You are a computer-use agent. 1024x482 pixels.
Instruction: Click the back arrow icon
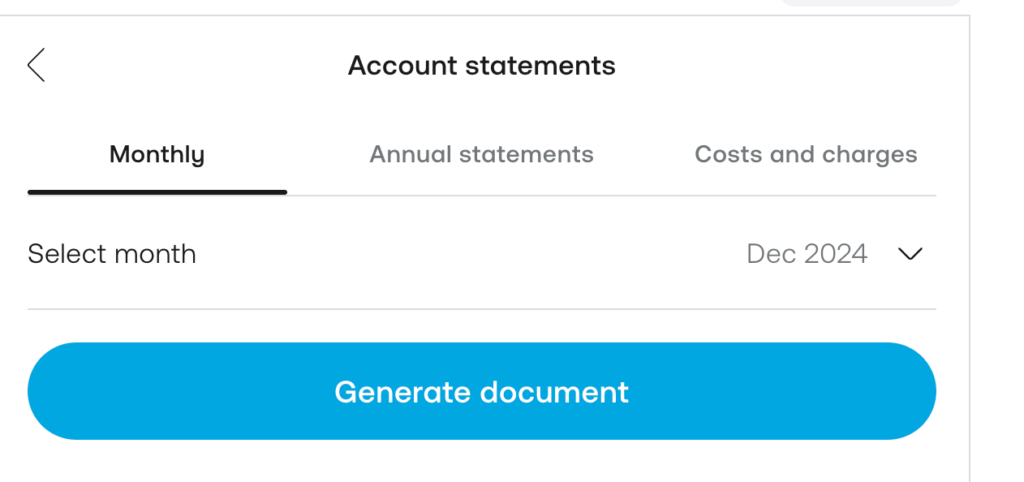(x=36, y=65)
